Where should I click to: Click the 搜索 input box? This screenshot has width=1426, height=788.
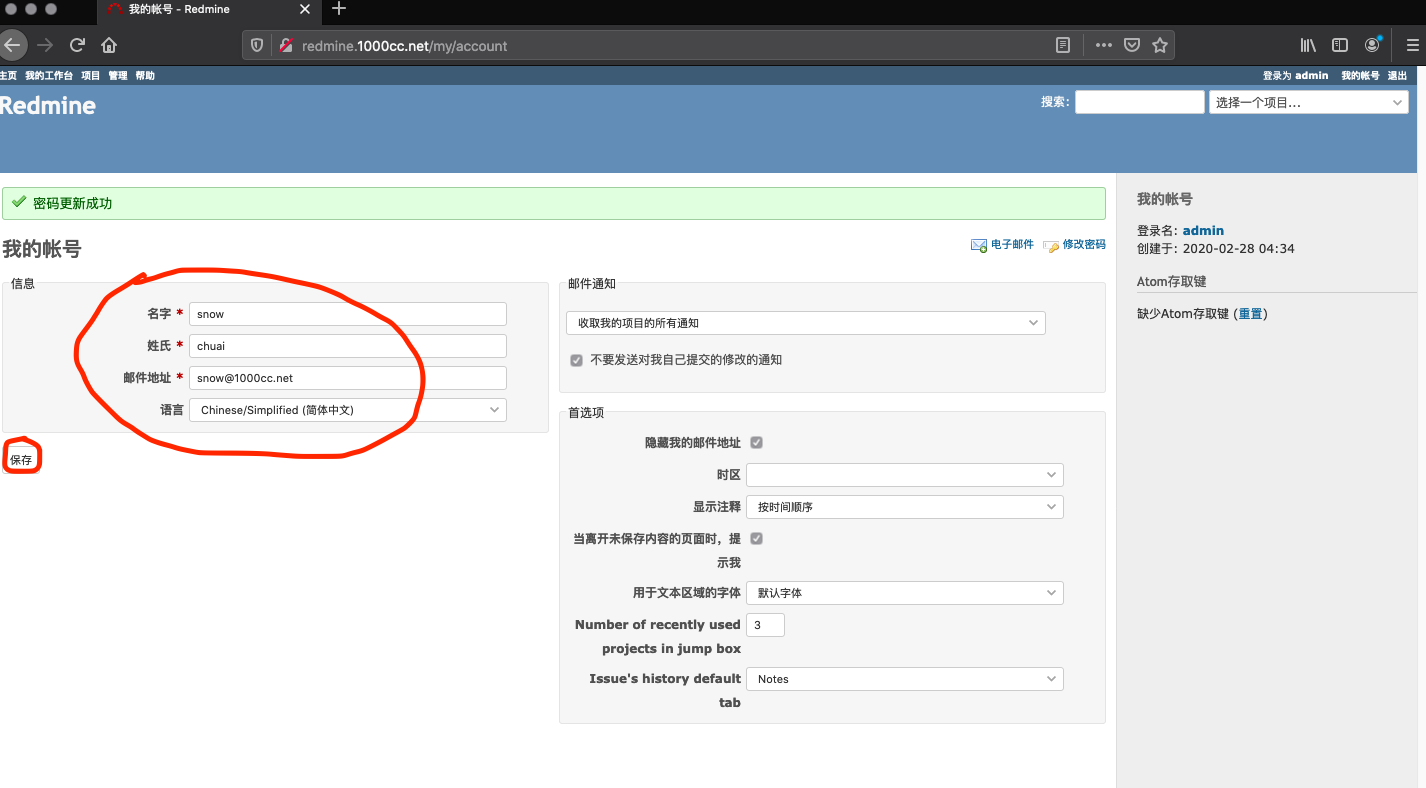coord(1140,102)
